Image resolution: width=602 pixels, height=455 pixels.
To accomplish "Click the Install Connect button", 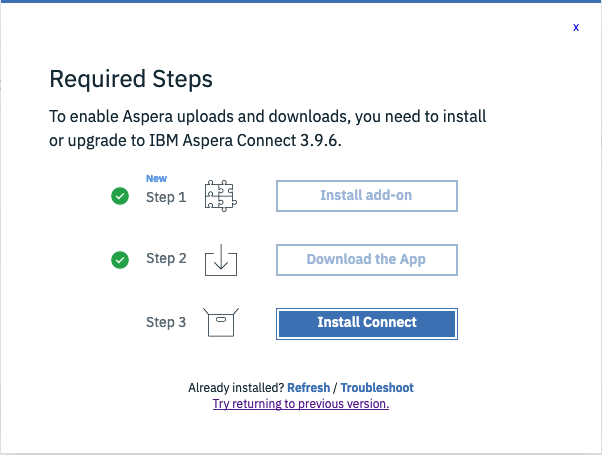I will 366,323.
